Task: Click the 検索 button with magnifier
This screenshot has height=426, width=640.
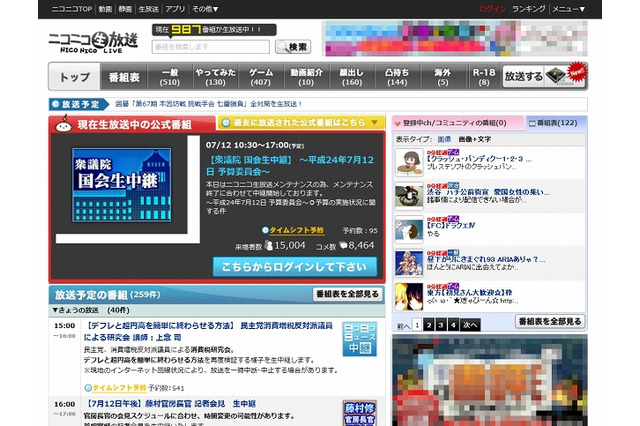Action: click(293, 47)
